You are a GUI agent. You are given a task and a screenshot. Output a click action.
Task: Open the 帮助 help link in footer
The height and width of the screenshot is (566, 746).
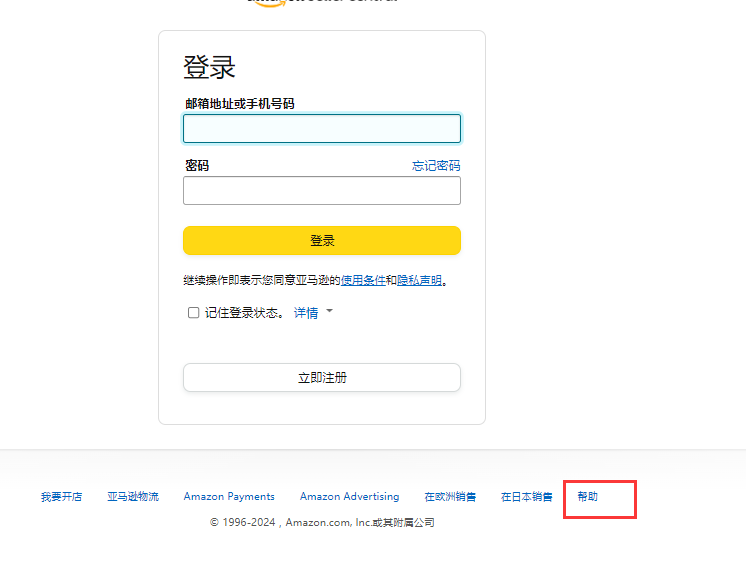point(588,497)
